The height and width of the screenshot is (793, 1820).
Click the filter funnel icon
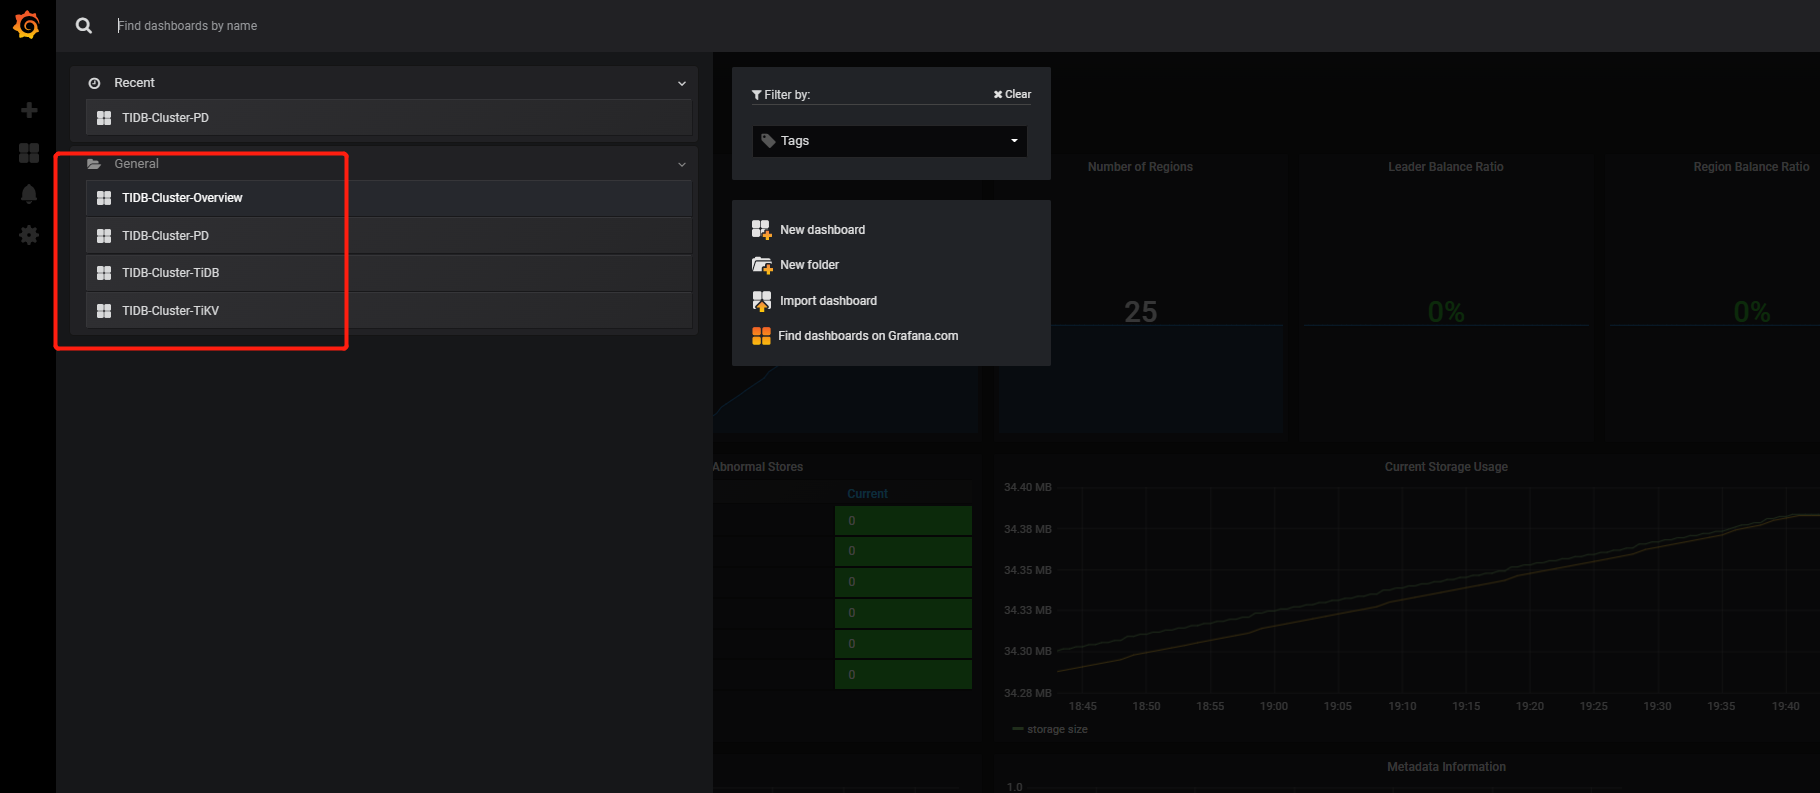757,95
